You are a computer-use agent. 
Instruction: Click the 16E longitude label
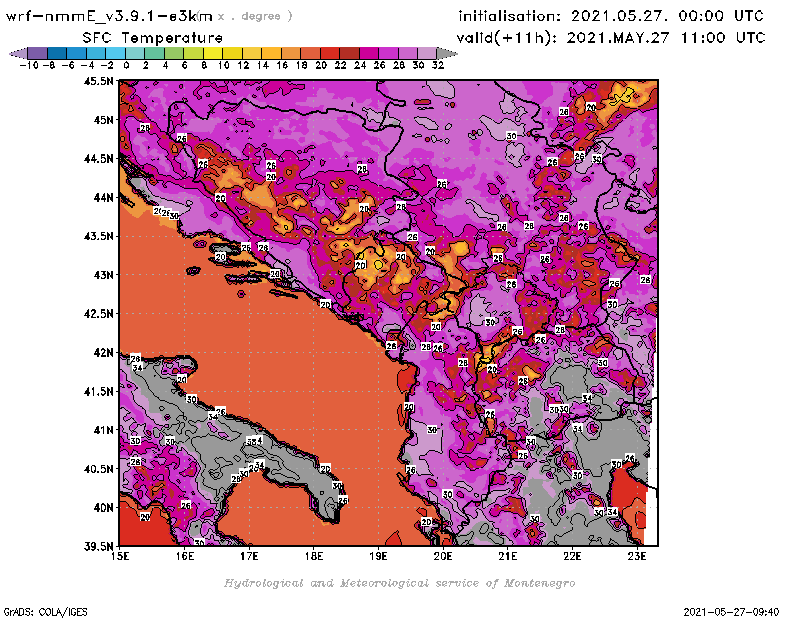185,556
